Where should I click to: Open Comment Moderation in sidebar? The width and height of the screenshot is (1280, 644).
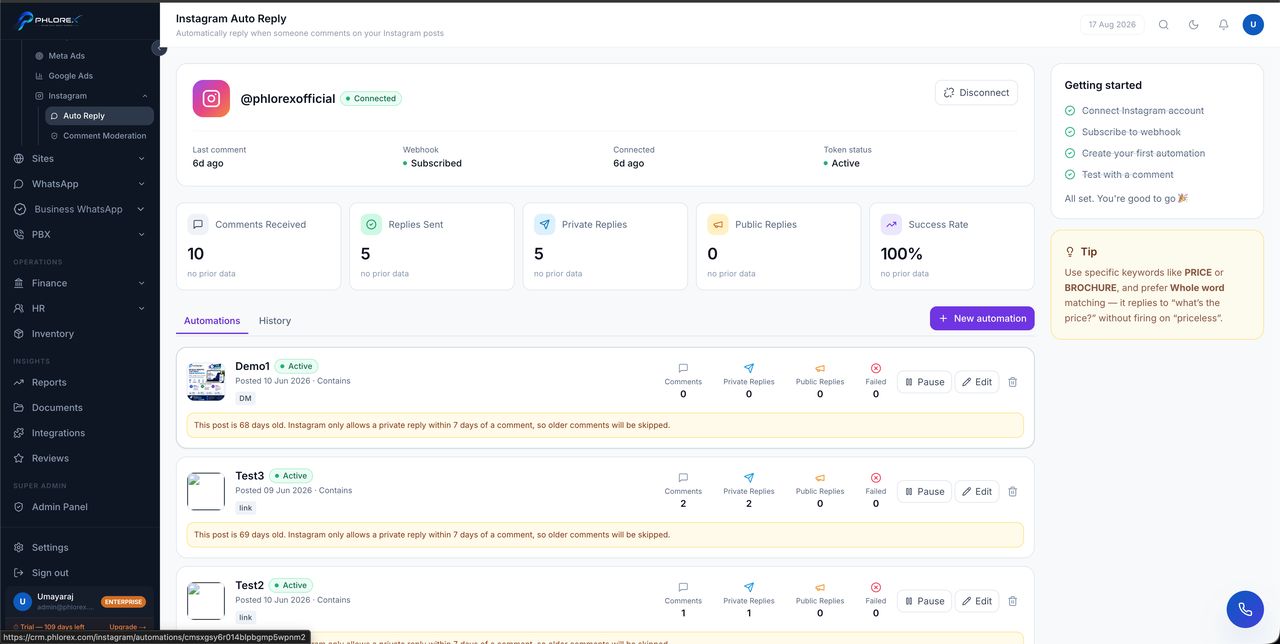click(99, 136)
